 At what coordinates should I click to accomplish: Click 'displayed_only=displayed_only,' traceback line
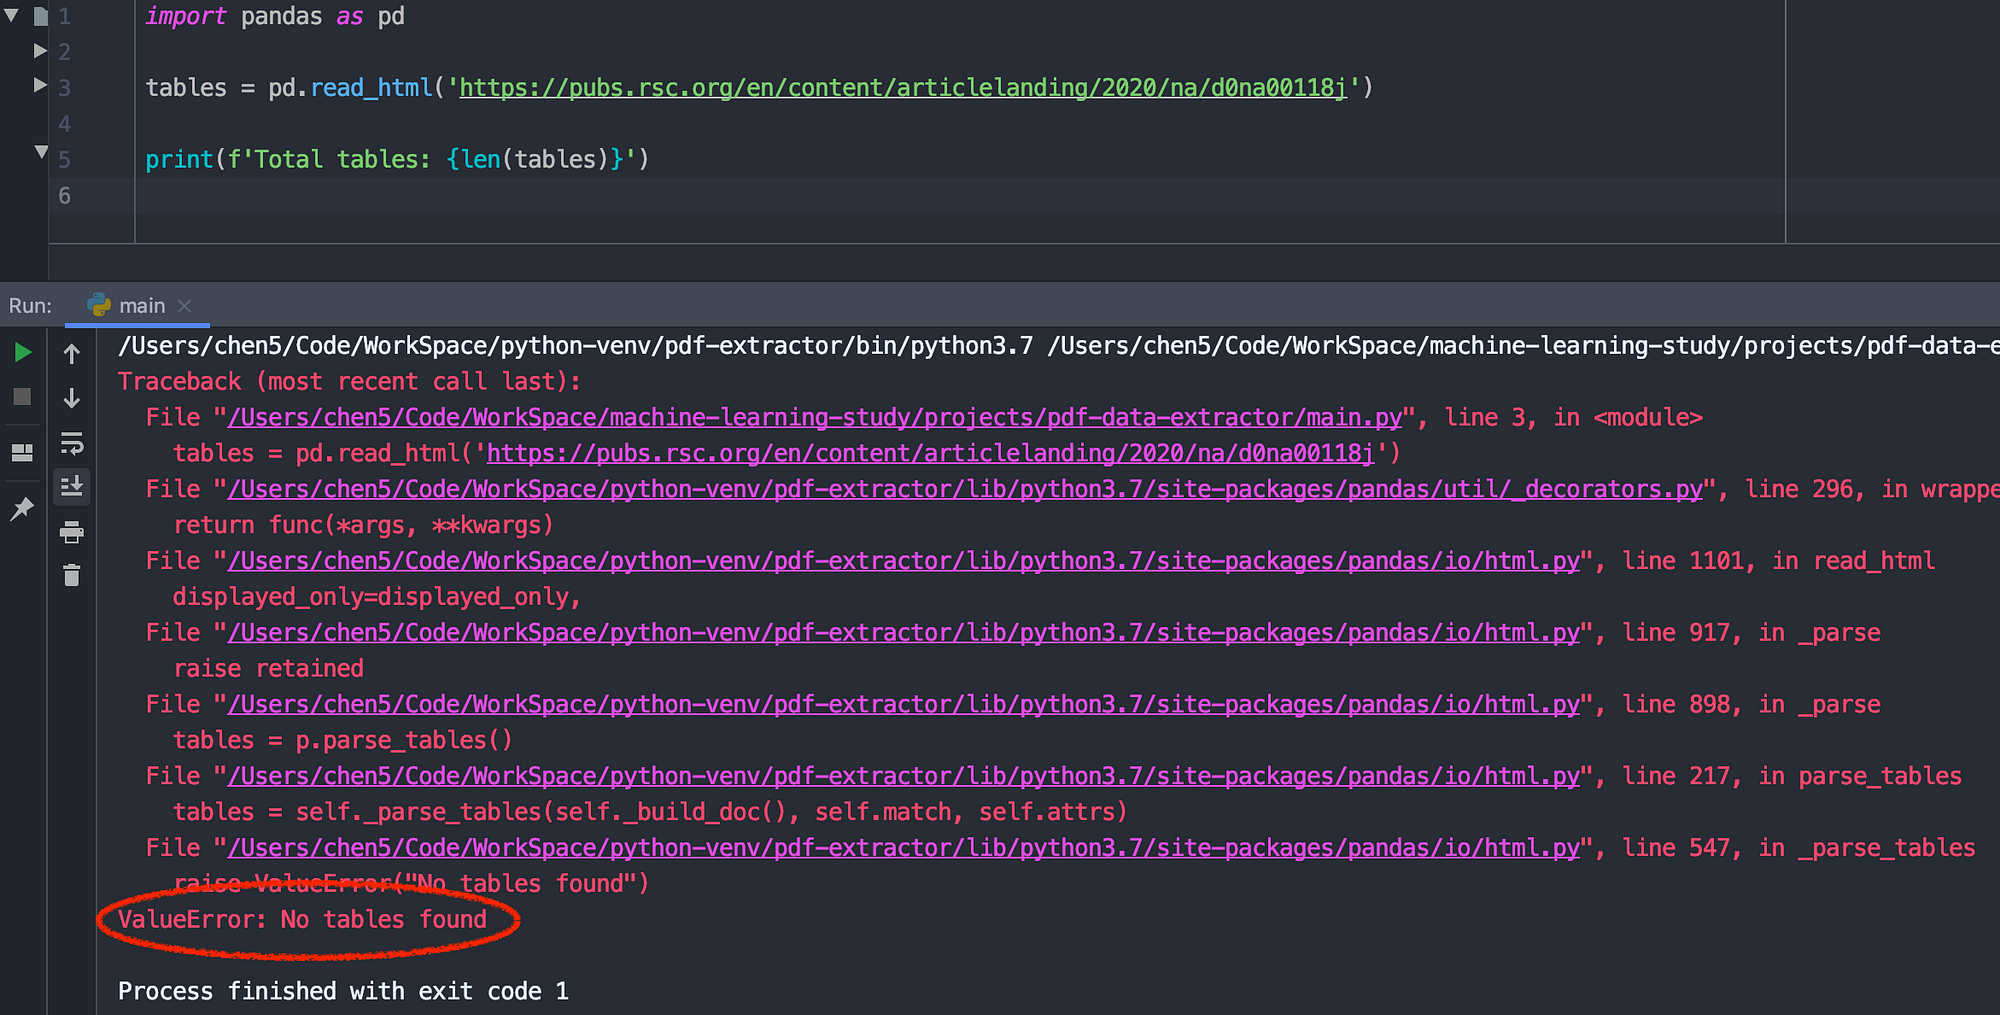pyautogui.click(x=377, y=597)
